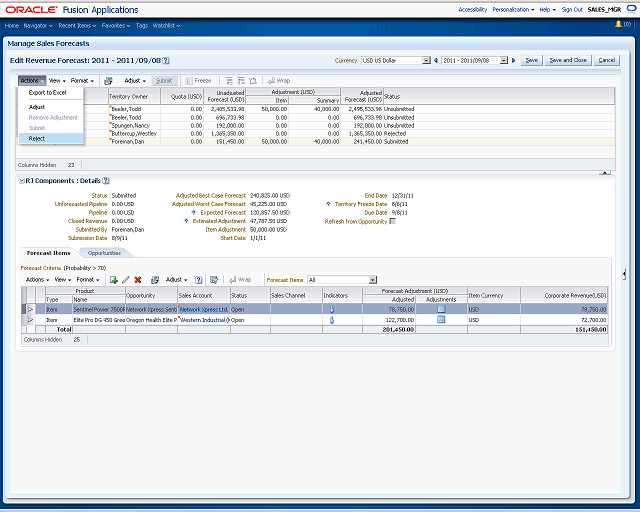
Task: Go to previous forecast period arrow
Action: tap(436, 60)
